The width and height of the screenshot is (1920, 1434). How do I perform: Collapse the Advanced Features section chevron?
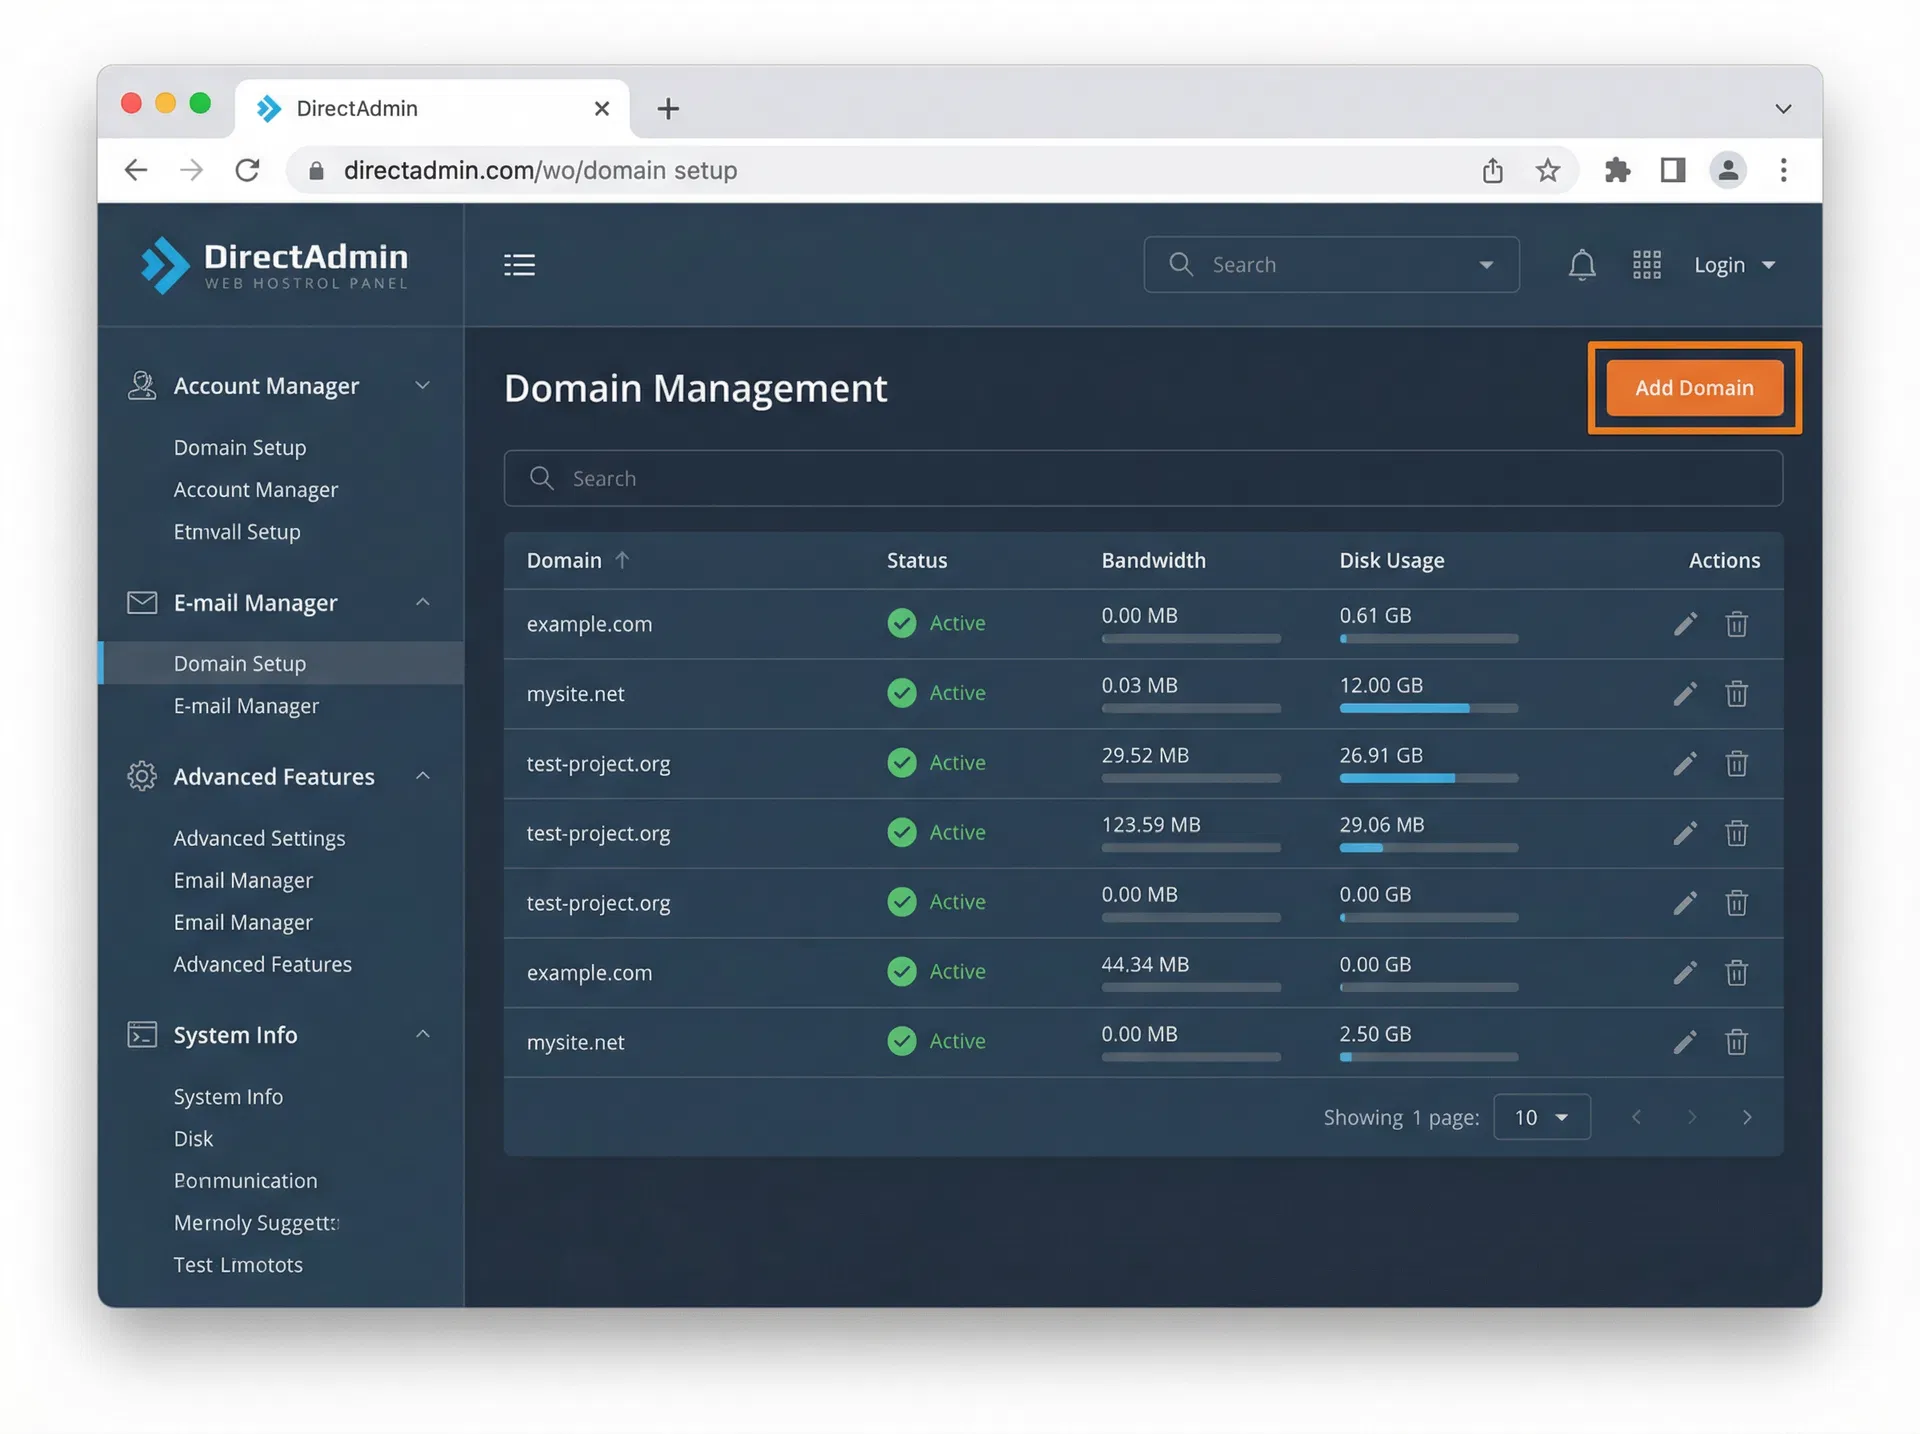[423, 776]
